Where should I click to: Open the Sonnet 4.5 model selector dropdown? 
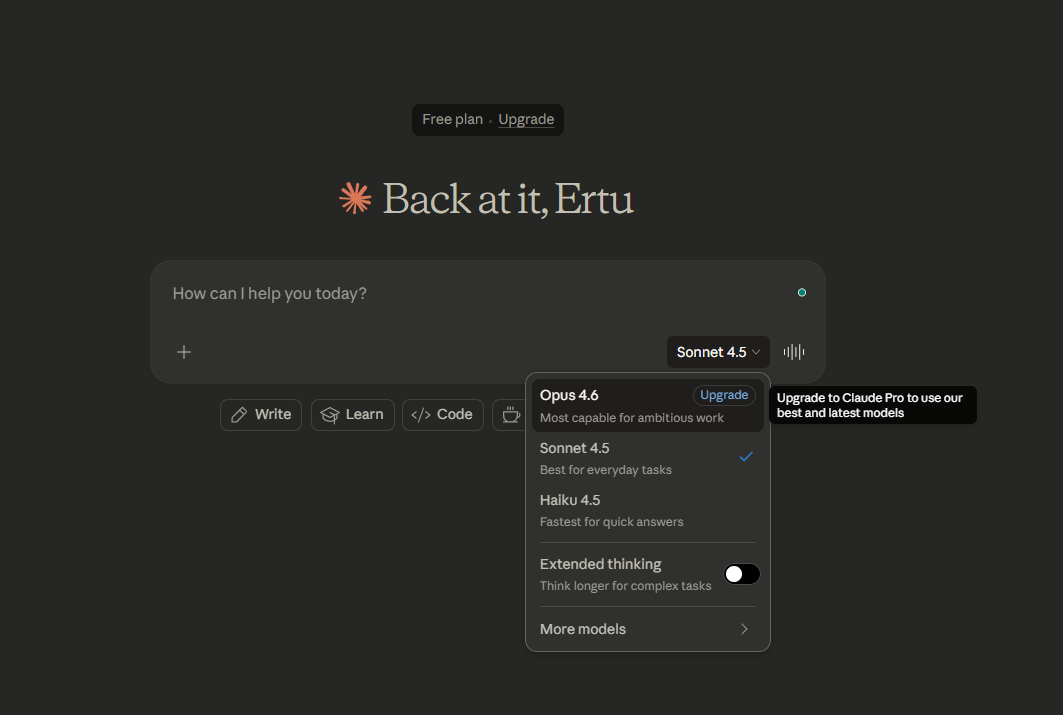(x=718, y=352)
